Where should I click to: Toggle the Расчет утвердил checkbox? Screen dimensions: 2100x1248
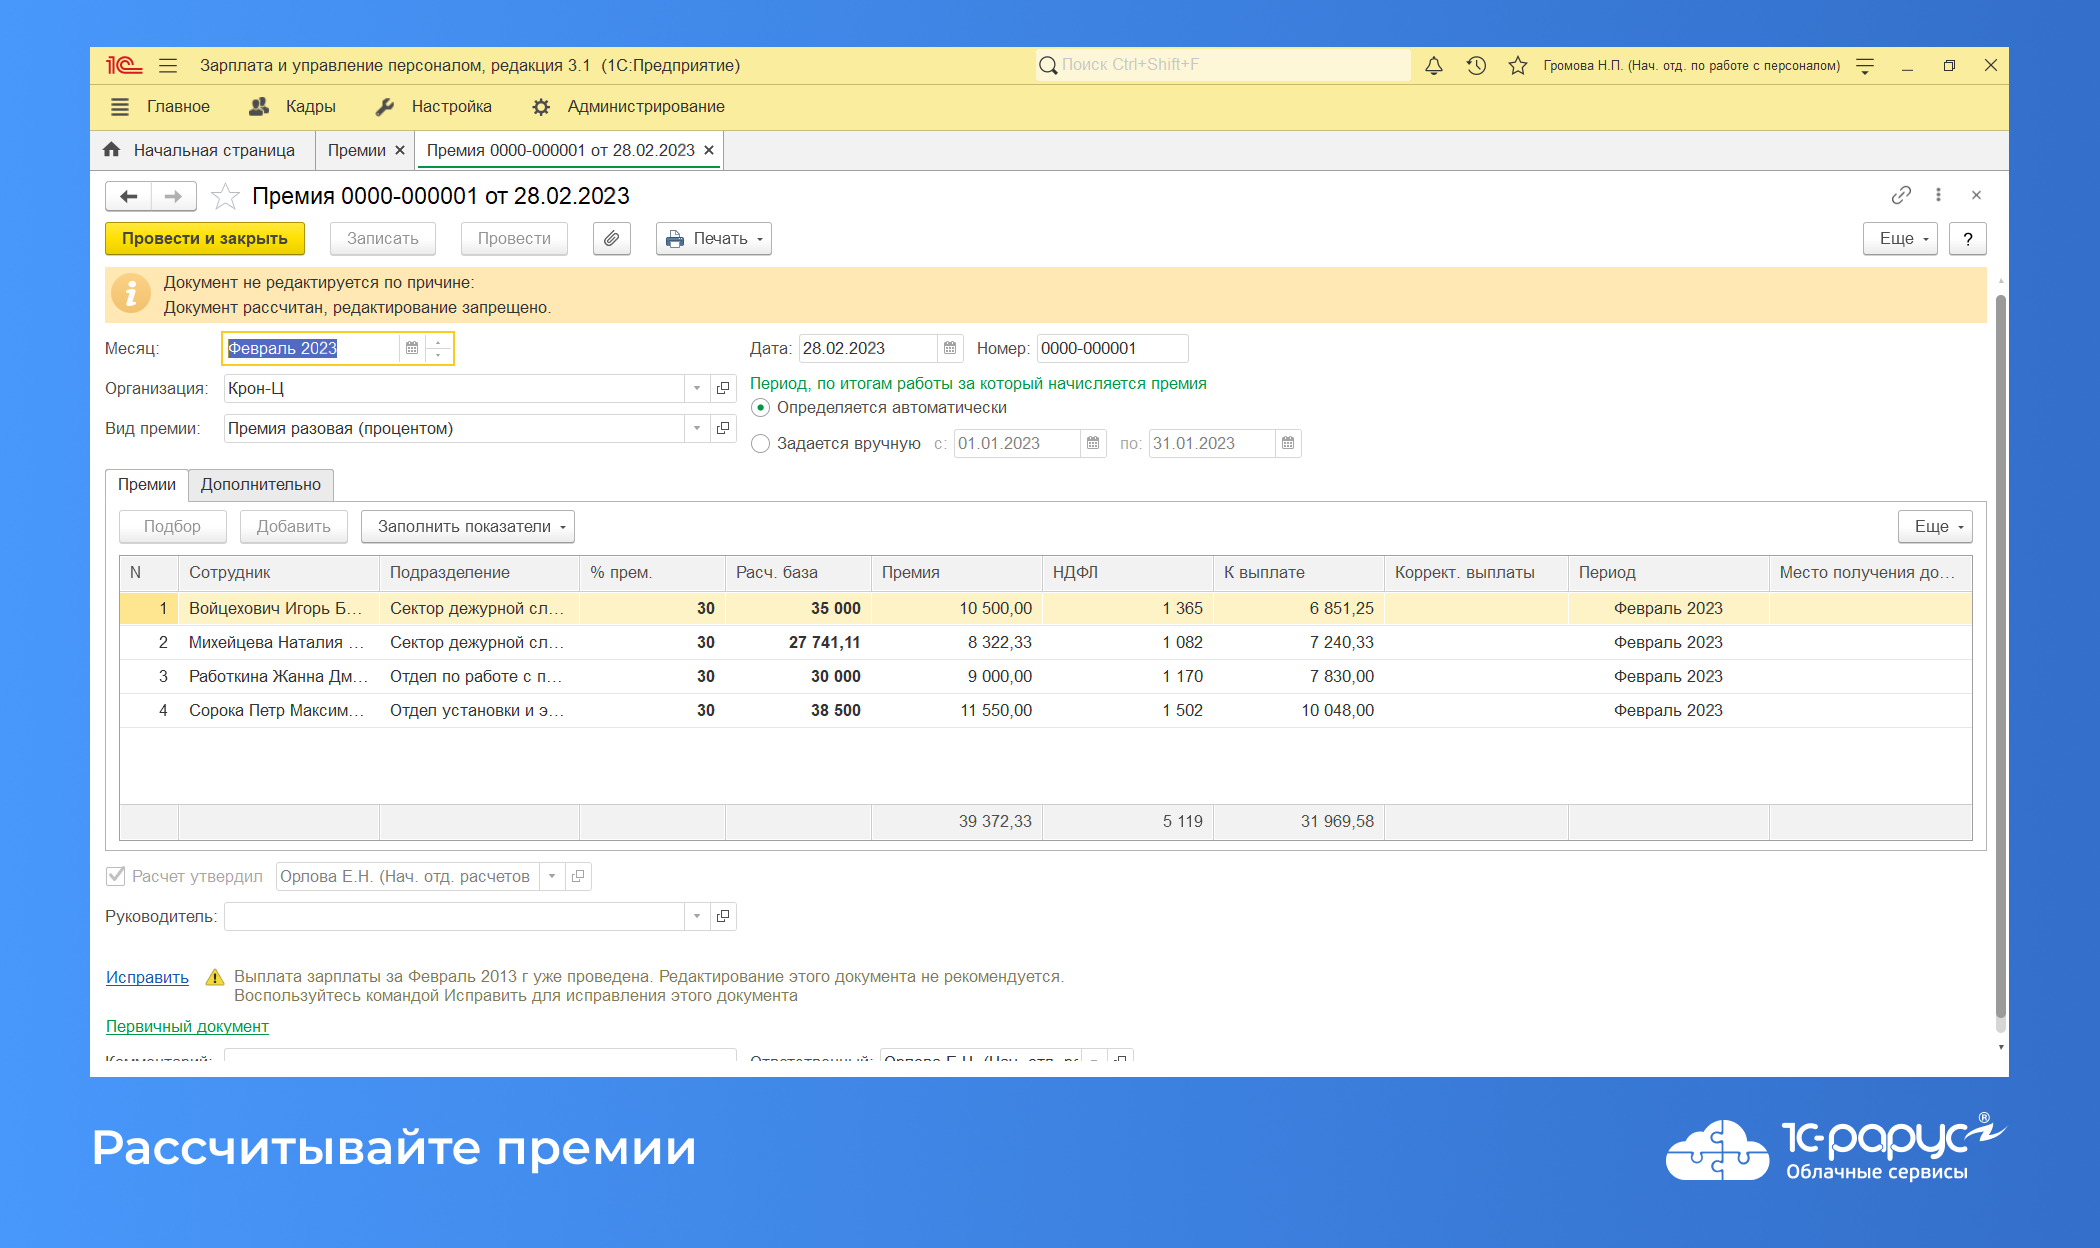tap(115, 876)
